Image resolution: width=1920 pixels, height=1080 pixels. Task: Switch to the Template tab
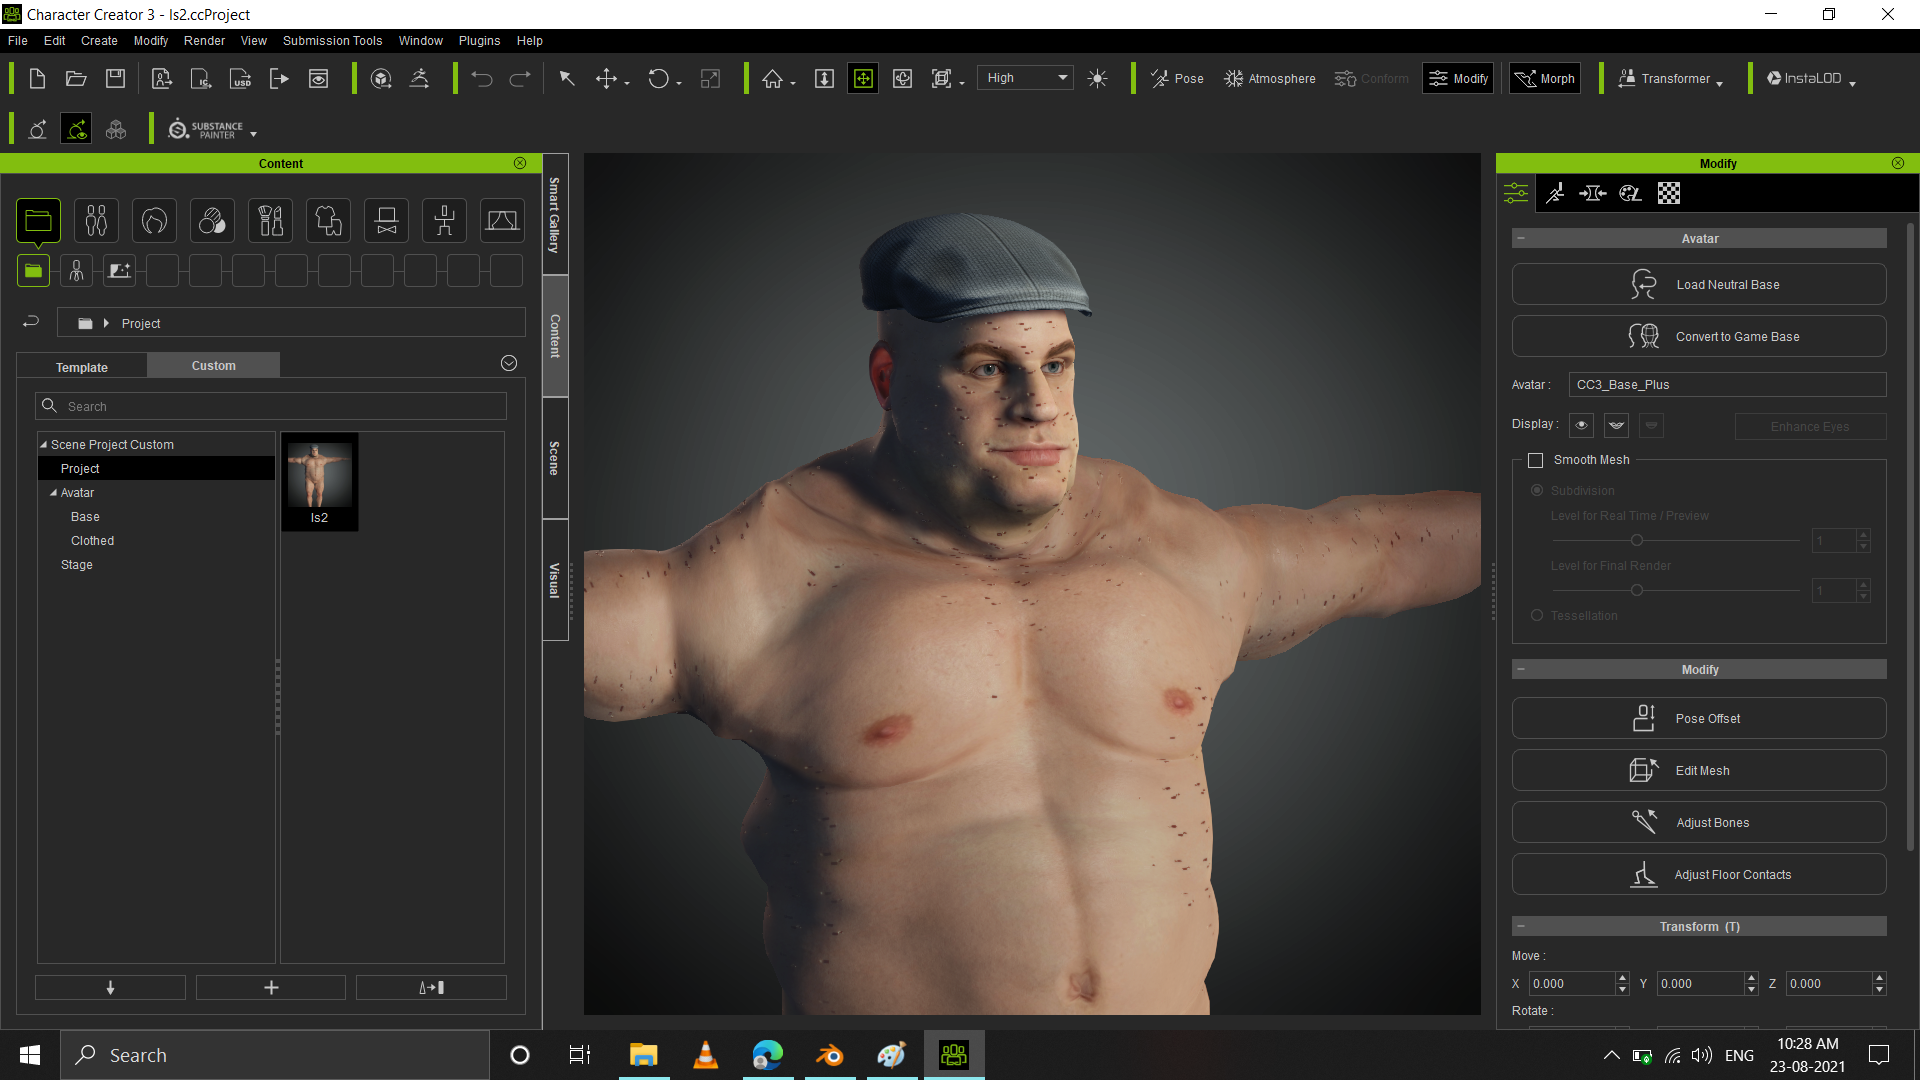pos(82,367)
